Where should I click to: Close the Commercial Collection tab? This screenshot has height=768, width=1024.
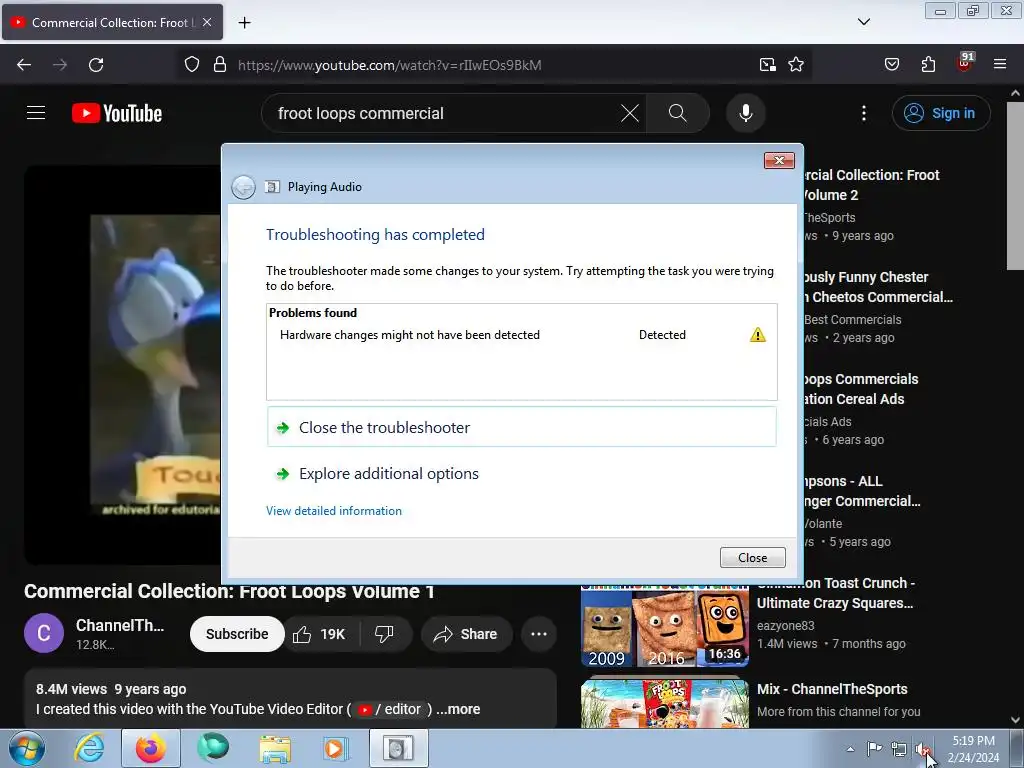point(207,22)
